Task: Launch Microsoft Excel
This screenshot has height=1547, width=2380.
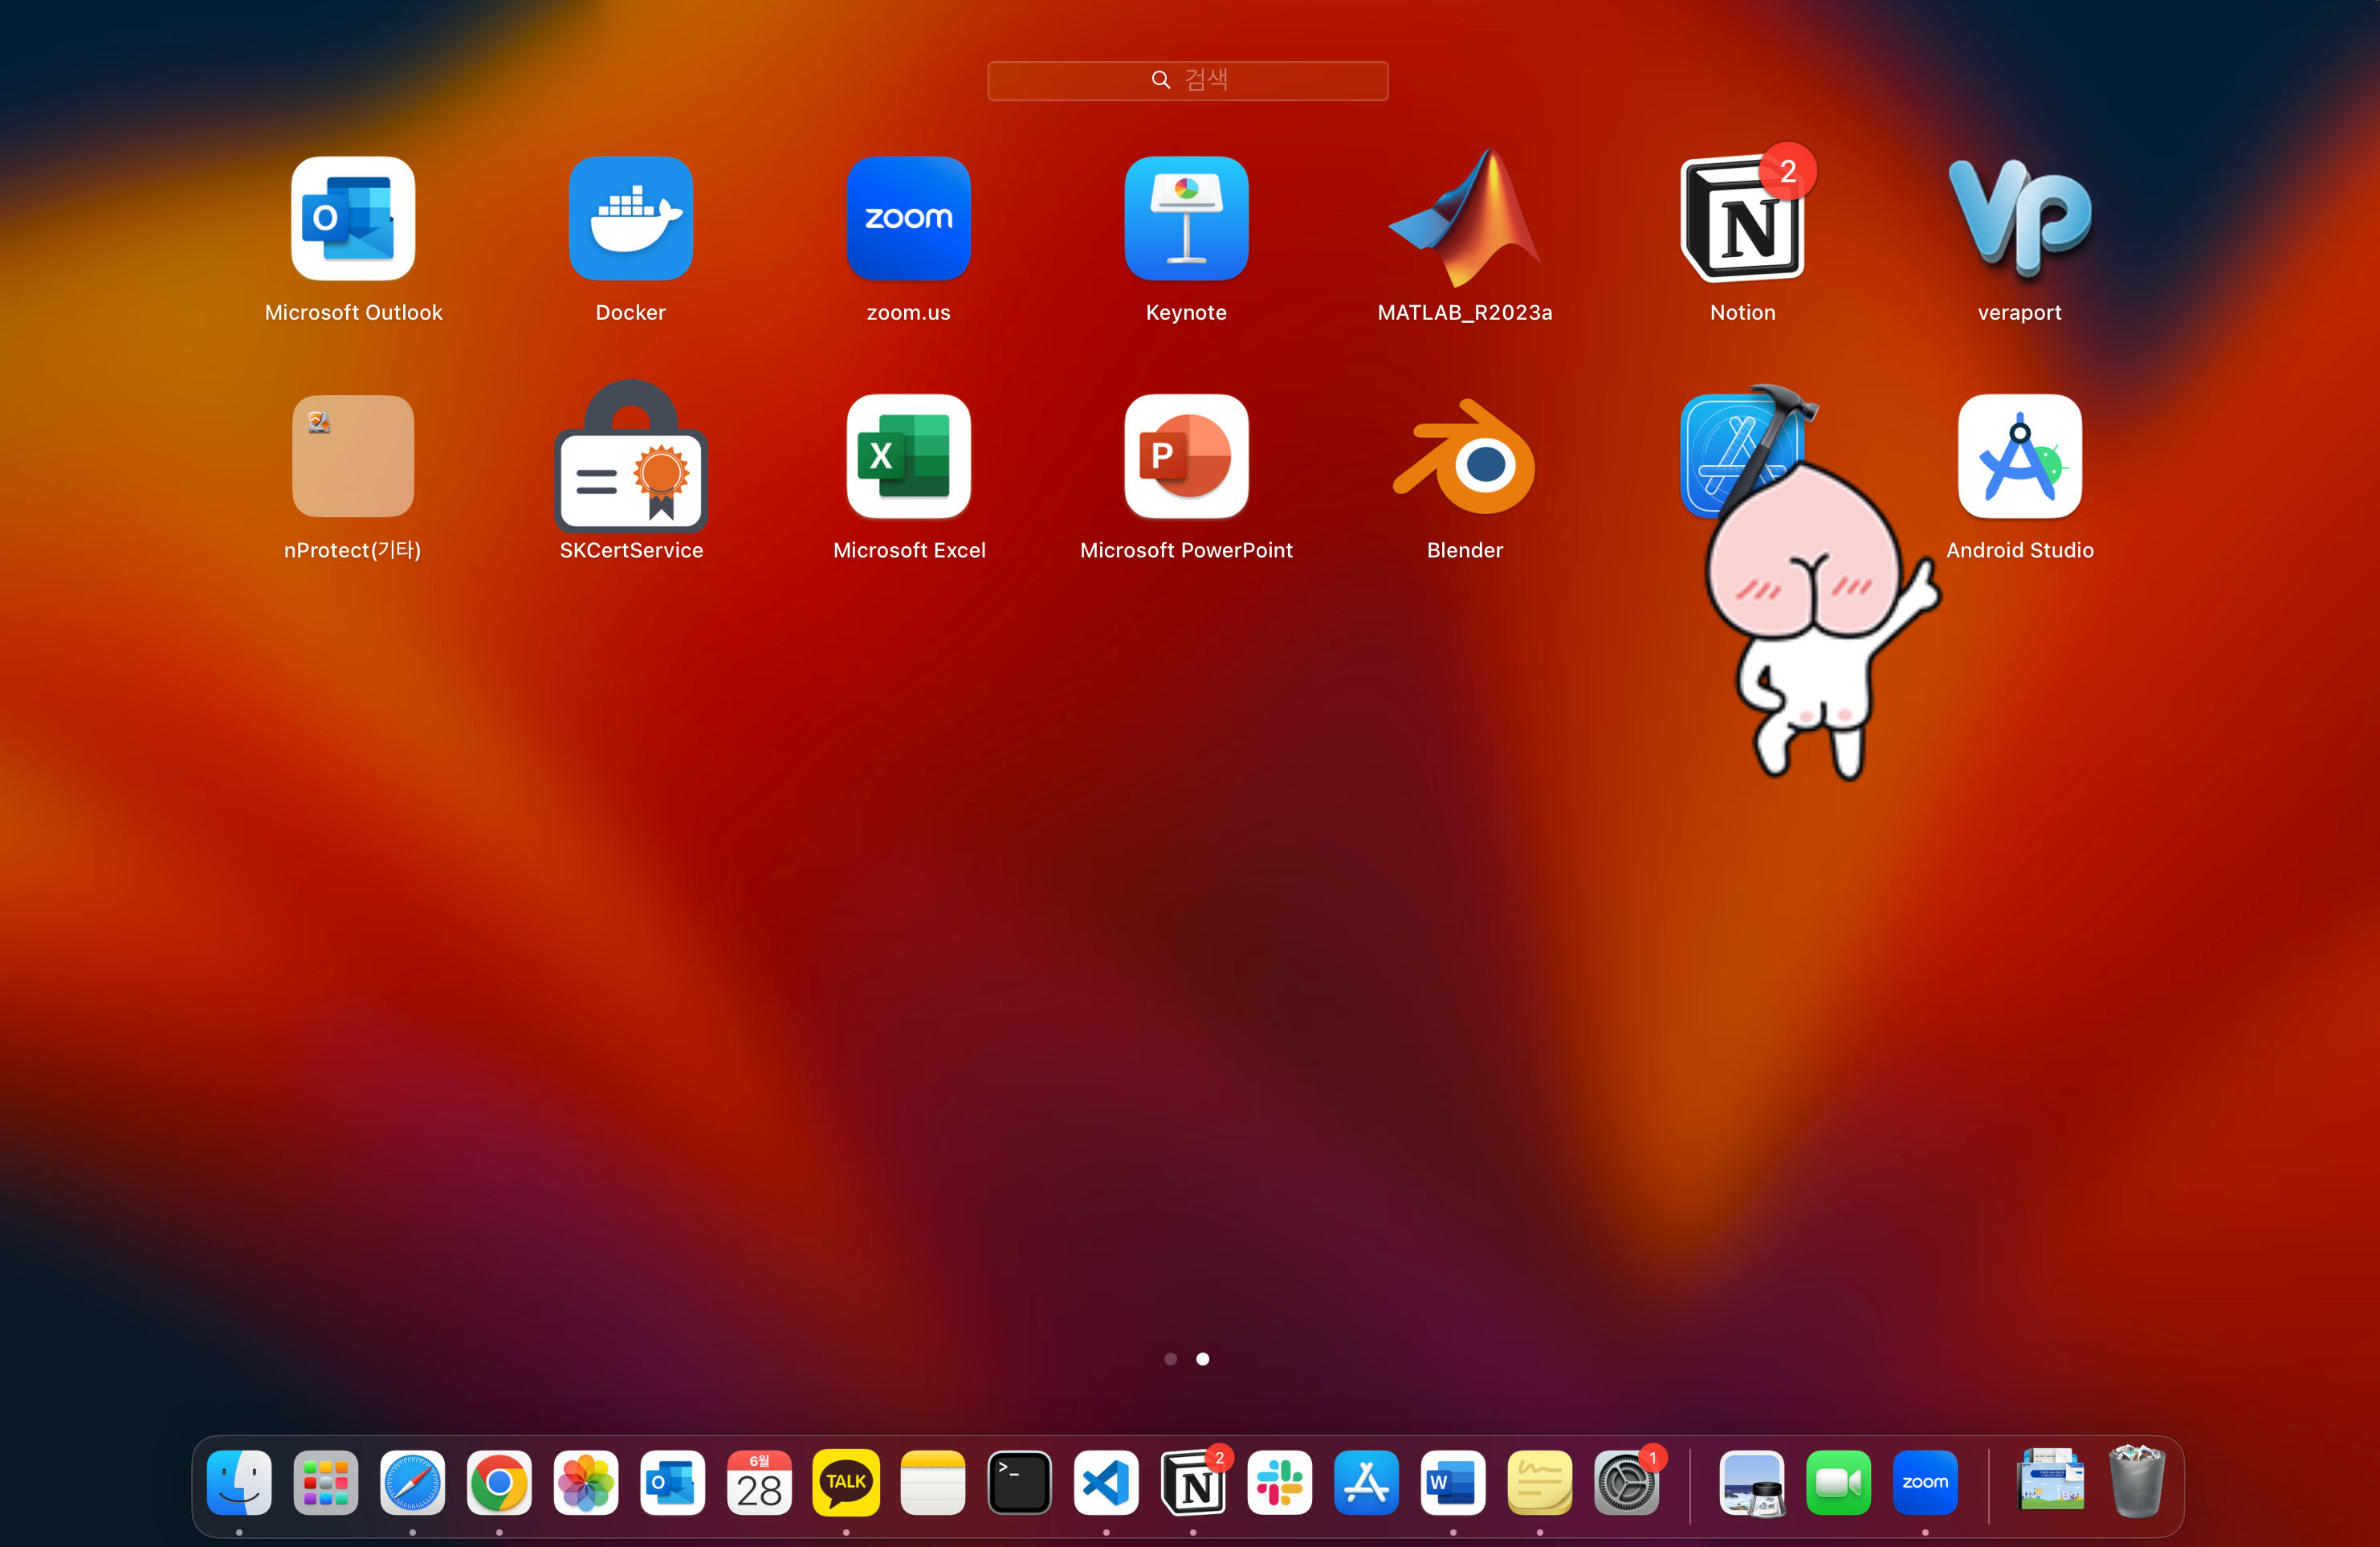Action: coord(908,457)
